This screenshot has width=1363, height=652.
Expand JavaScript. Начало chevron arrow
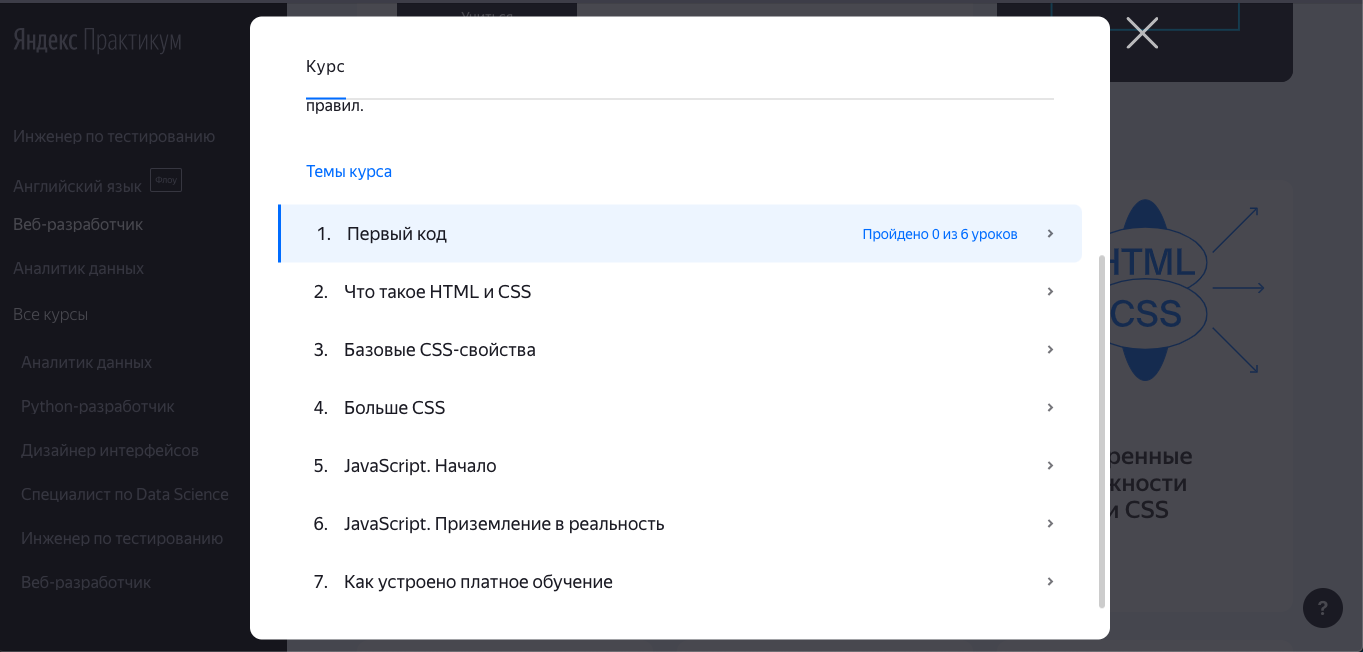coord(1050,466)
